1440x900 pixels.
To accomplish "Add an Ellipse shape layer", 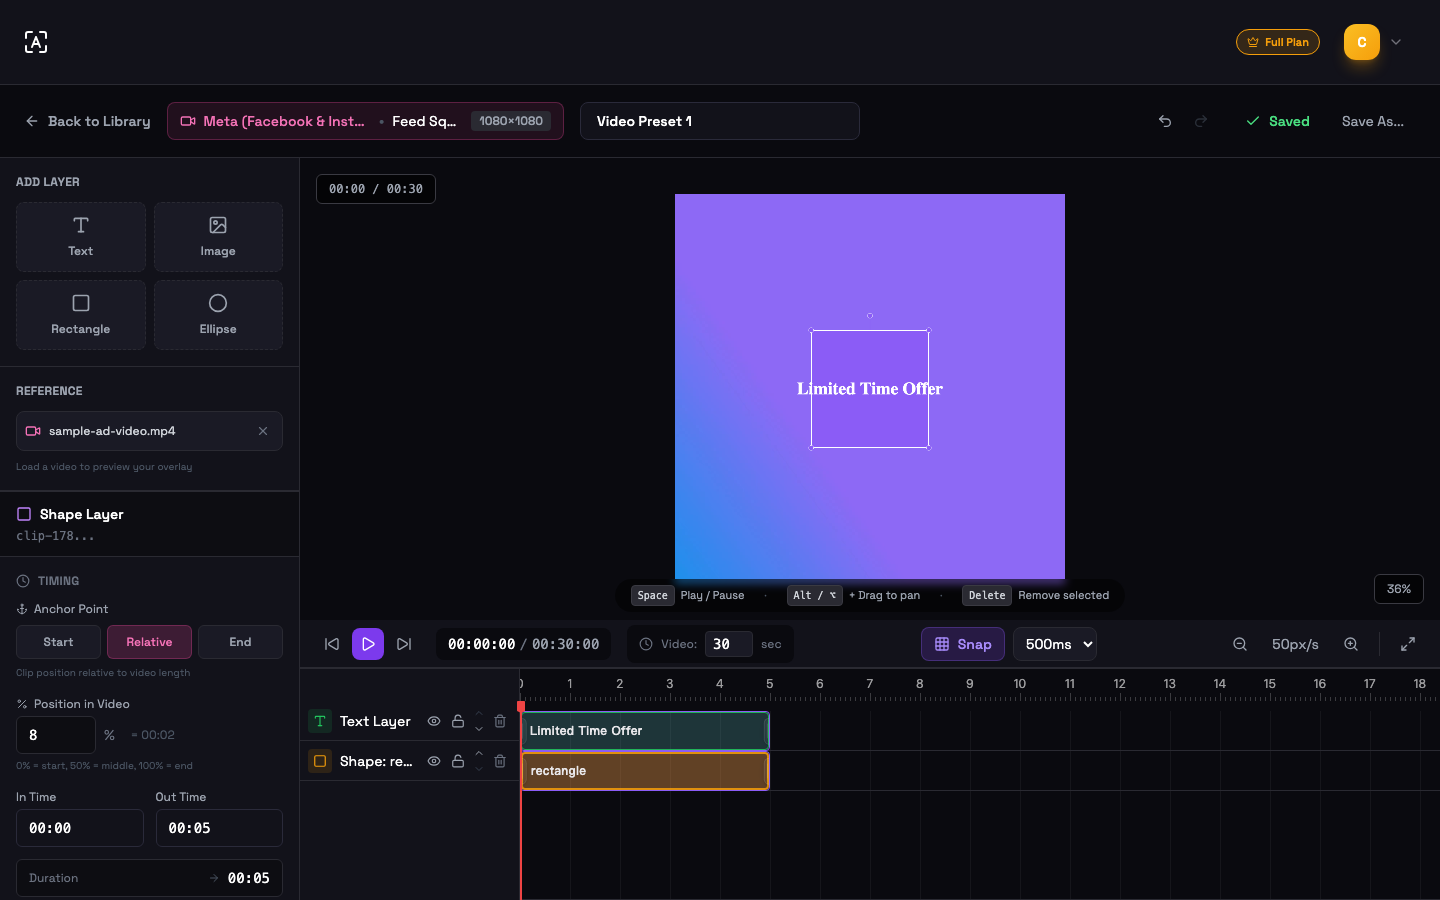I will (x=218, y=315).
